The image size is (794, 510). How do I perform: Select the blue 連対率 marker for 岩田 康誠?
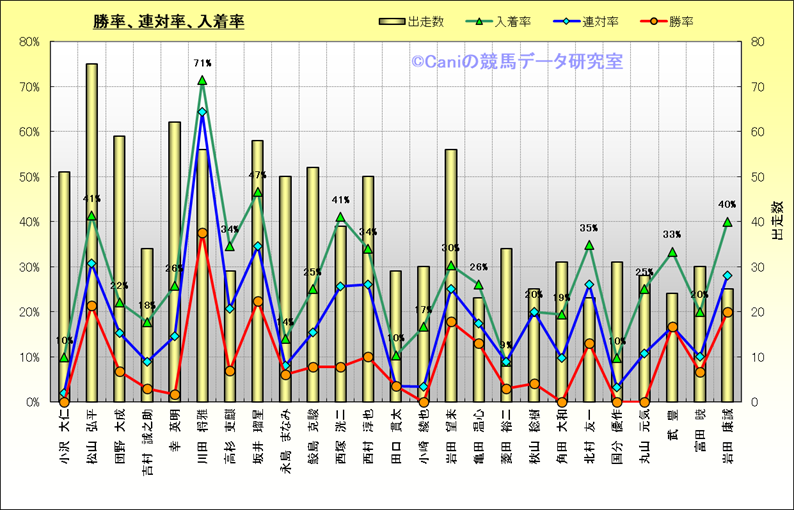click(727, 276)
